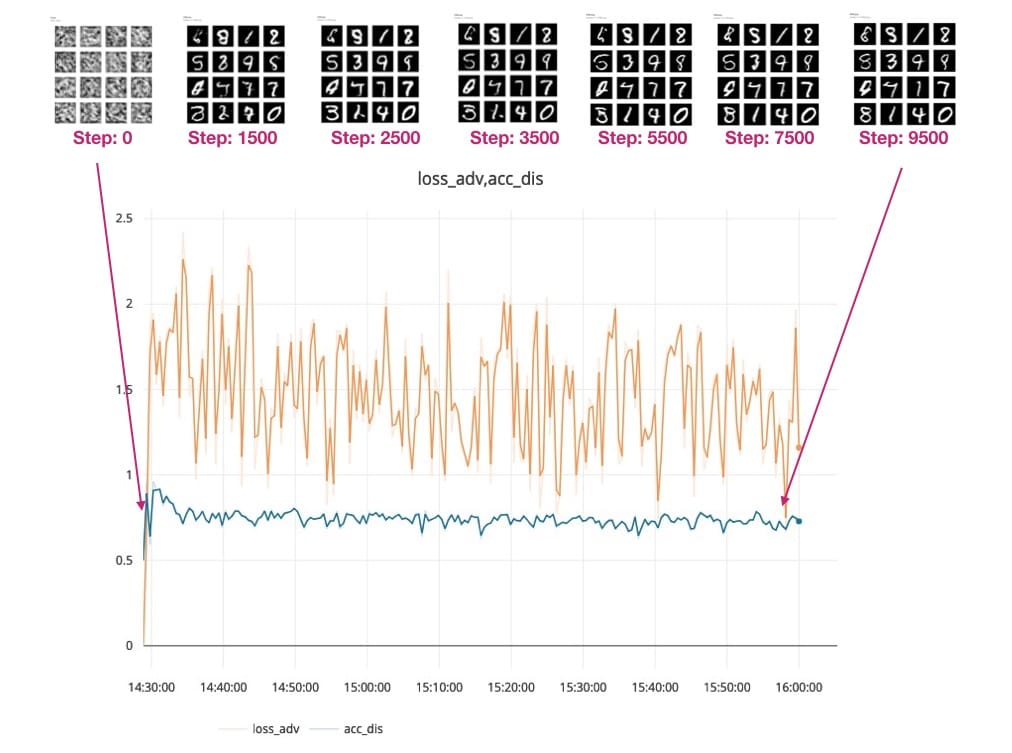Click the 'Step: 9500' text label
1012x753 pixels.
(904, 138)
